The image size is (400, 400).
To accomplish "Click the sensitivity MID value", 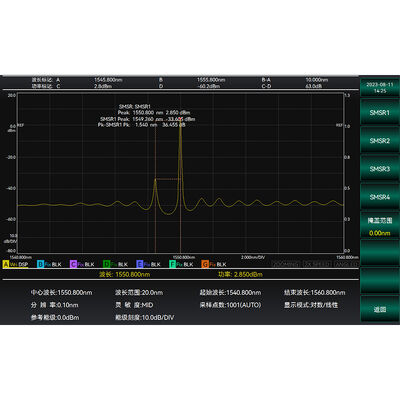I will (134, 305).
